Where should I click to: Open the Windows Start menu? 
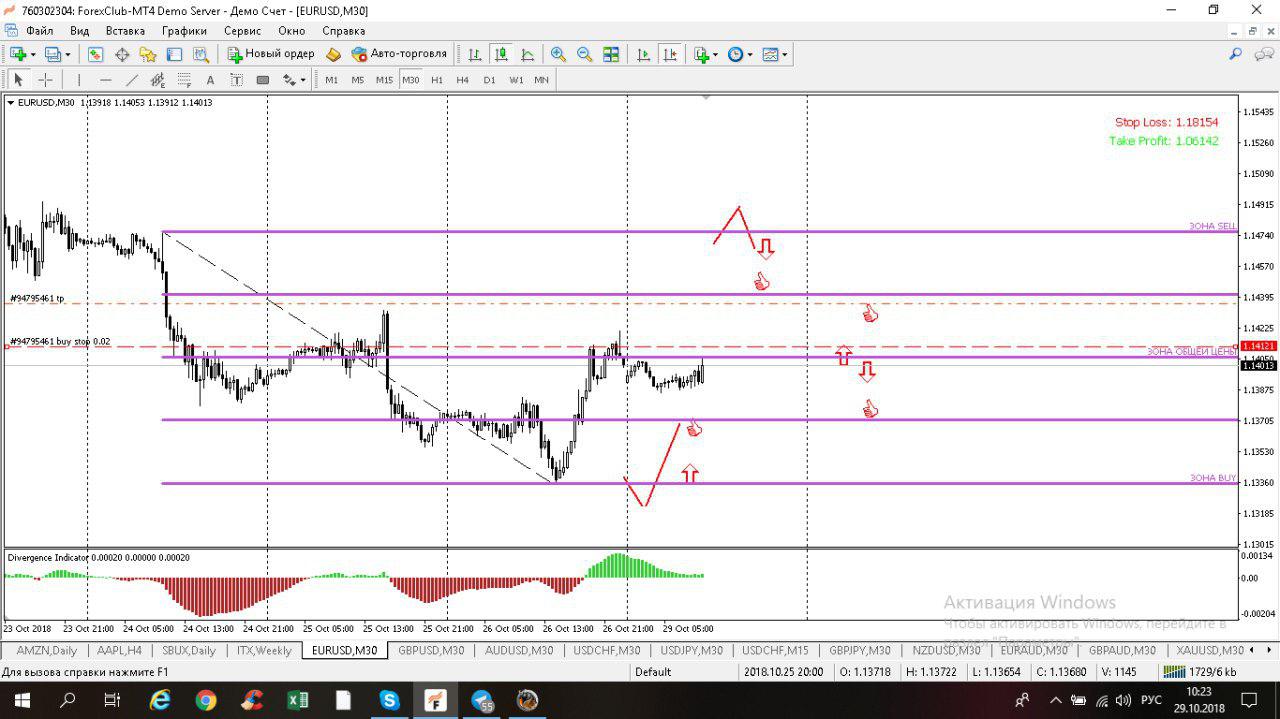point(22,700)
